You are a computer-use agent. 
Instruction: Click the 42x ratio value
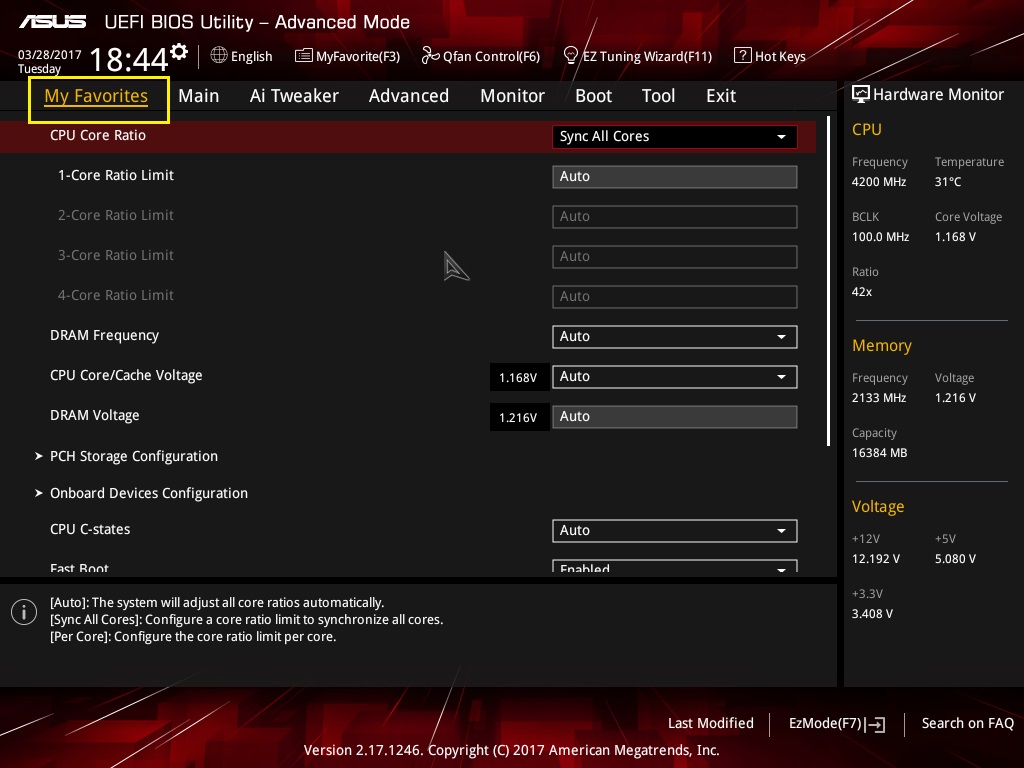click(862, 291)
